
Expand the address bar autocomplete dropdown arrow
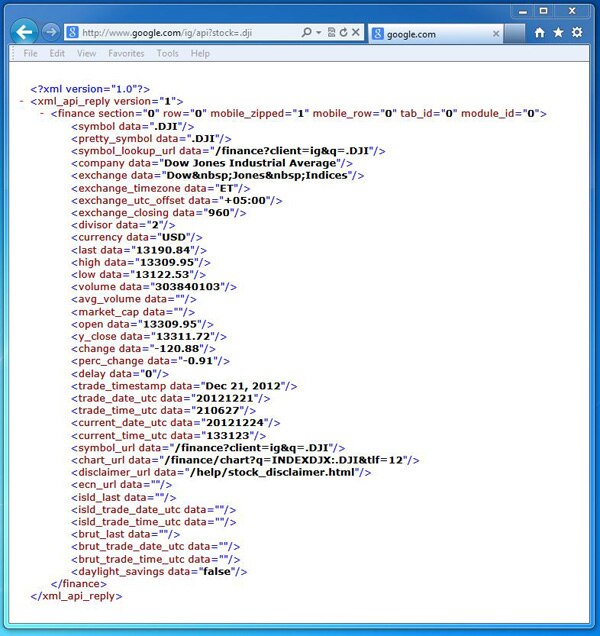tap(318, 33)
